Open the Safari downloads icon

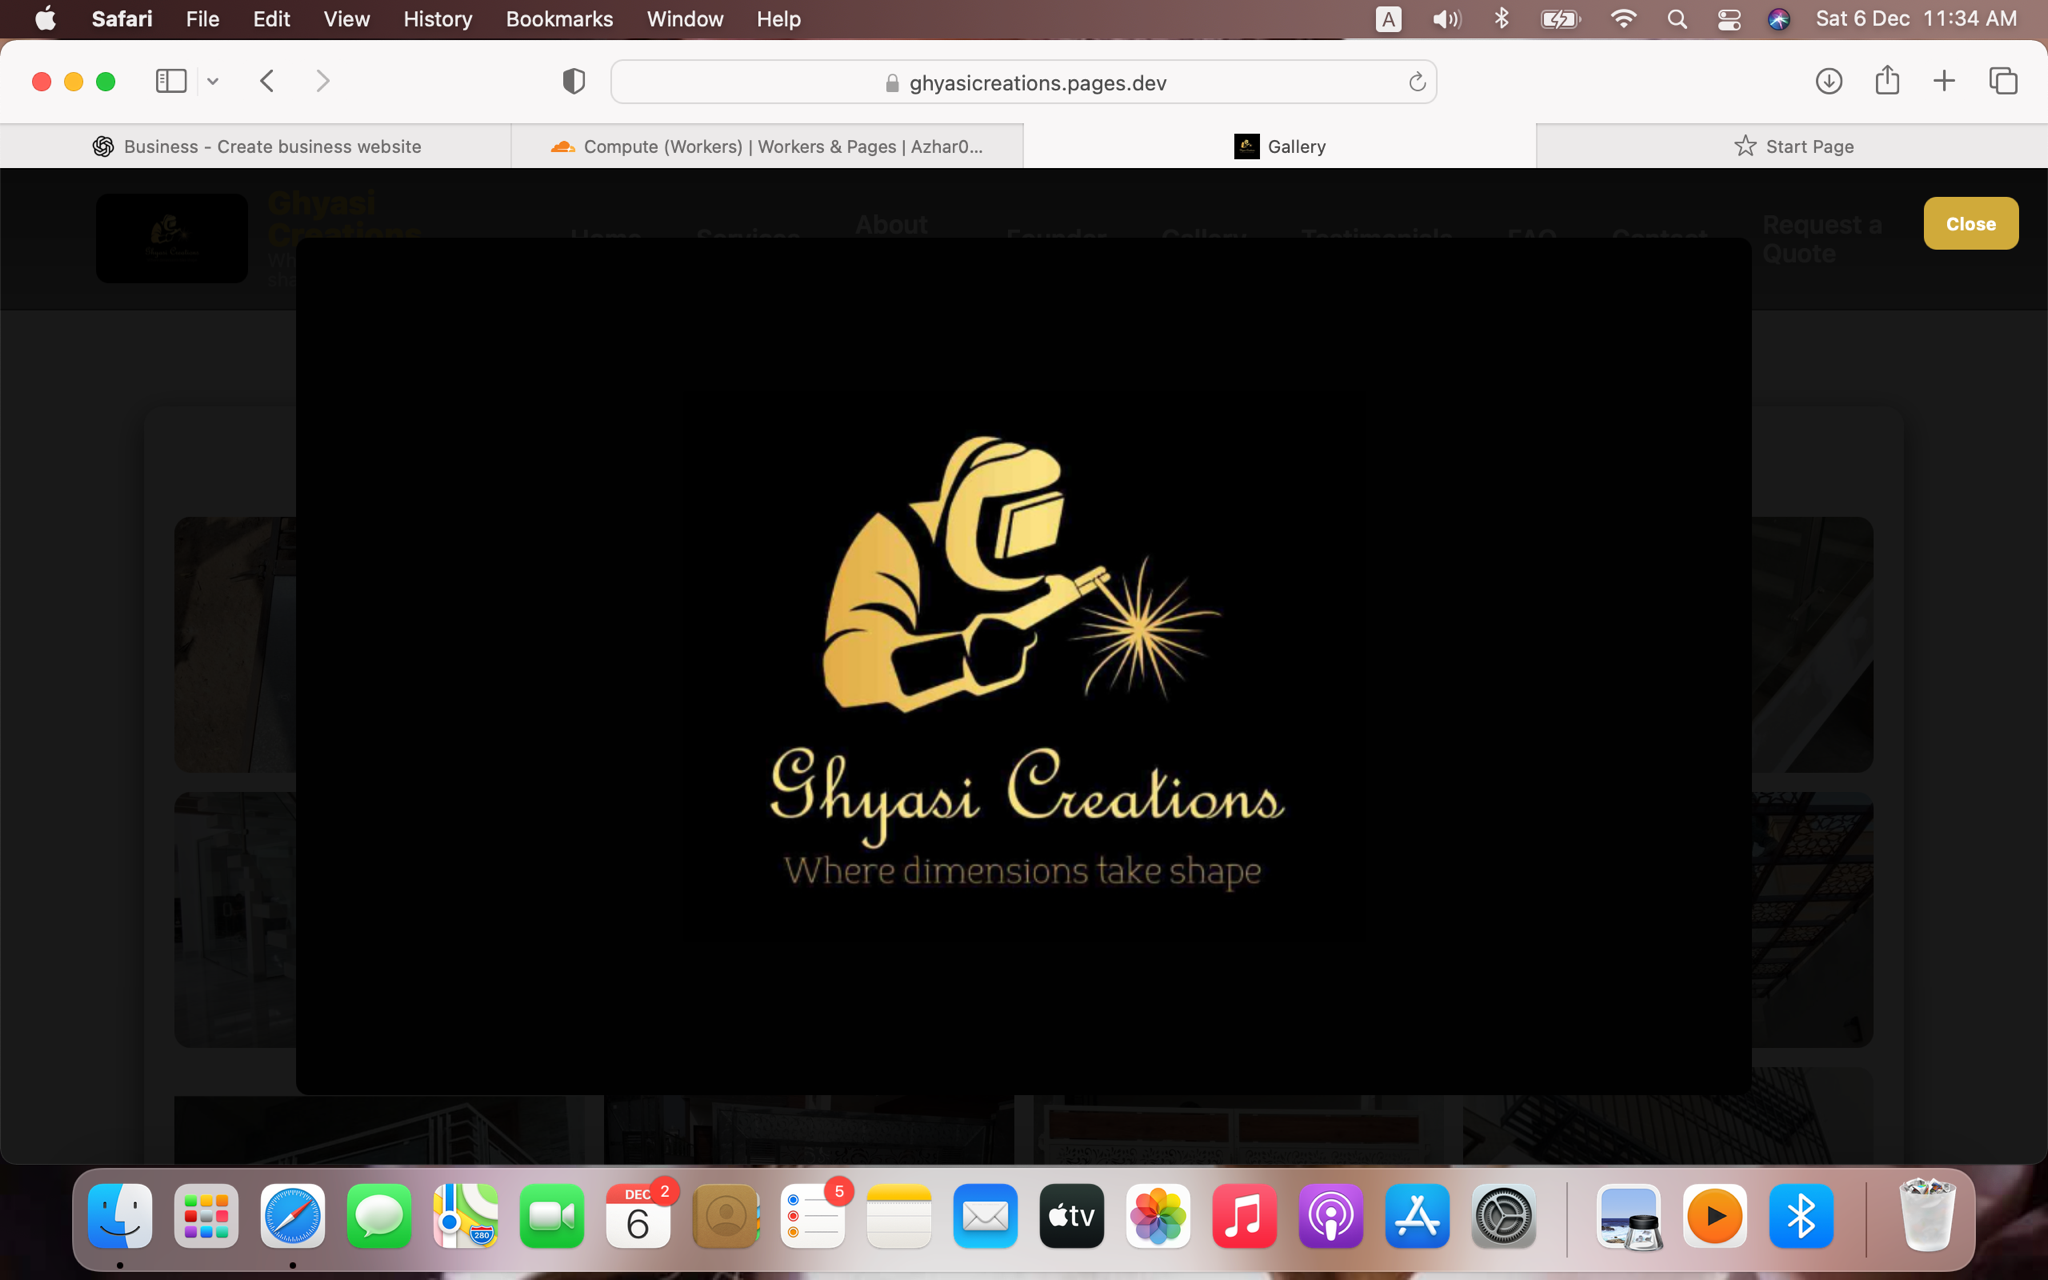[1828, 81]
